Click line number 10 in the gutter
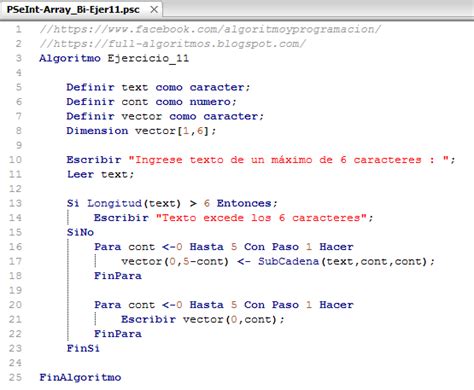 [15, 160]
